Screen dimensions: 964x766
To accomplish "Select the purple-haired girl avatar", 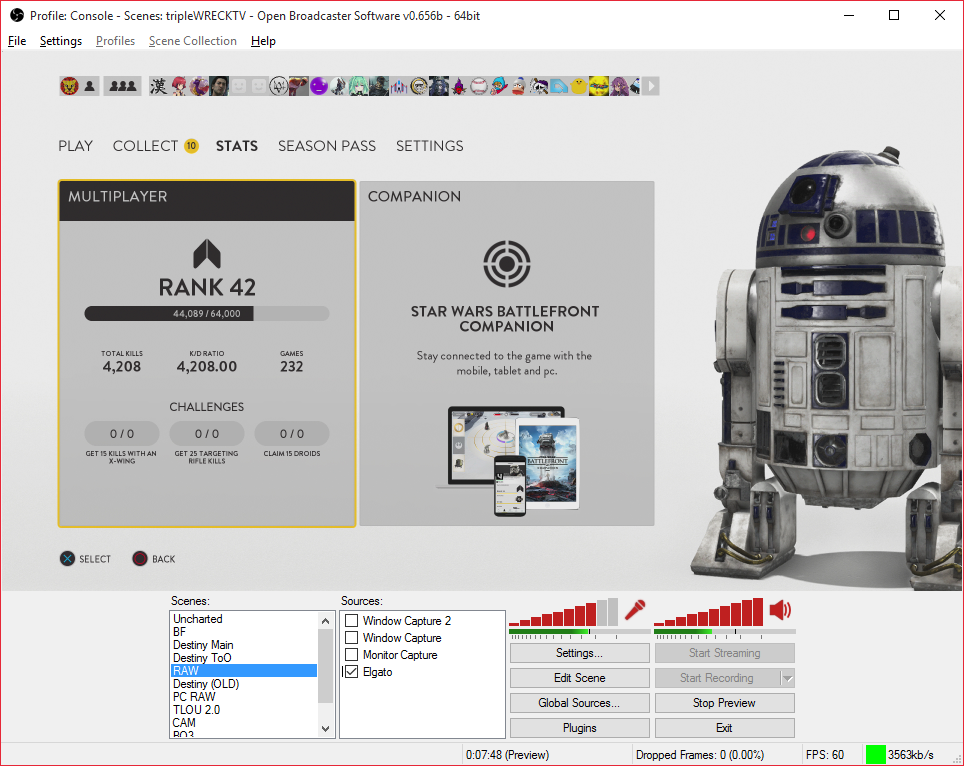I will 618,86.
